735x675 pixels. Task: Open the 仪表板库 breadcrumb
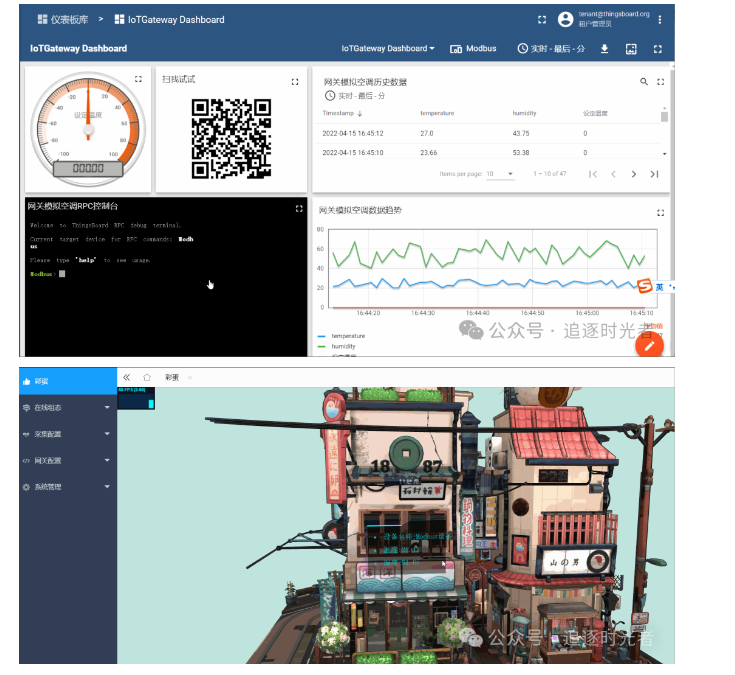point(63,19)
